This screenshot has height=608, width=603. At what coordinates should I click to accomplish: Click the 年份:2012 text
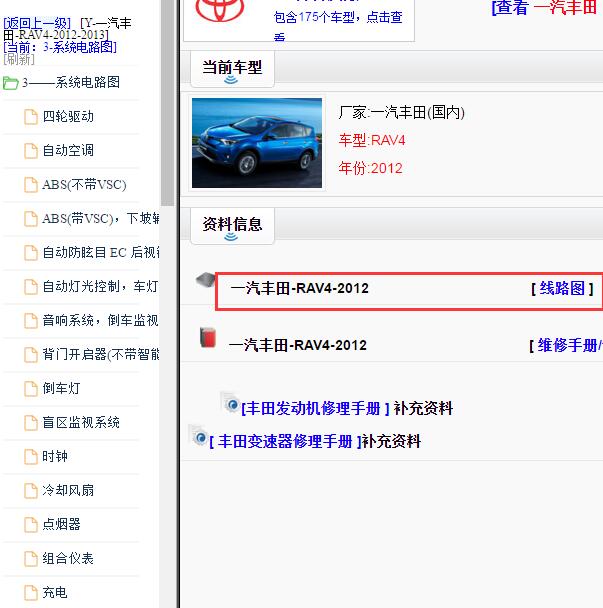pyautogui.click(x=370, y=168)
